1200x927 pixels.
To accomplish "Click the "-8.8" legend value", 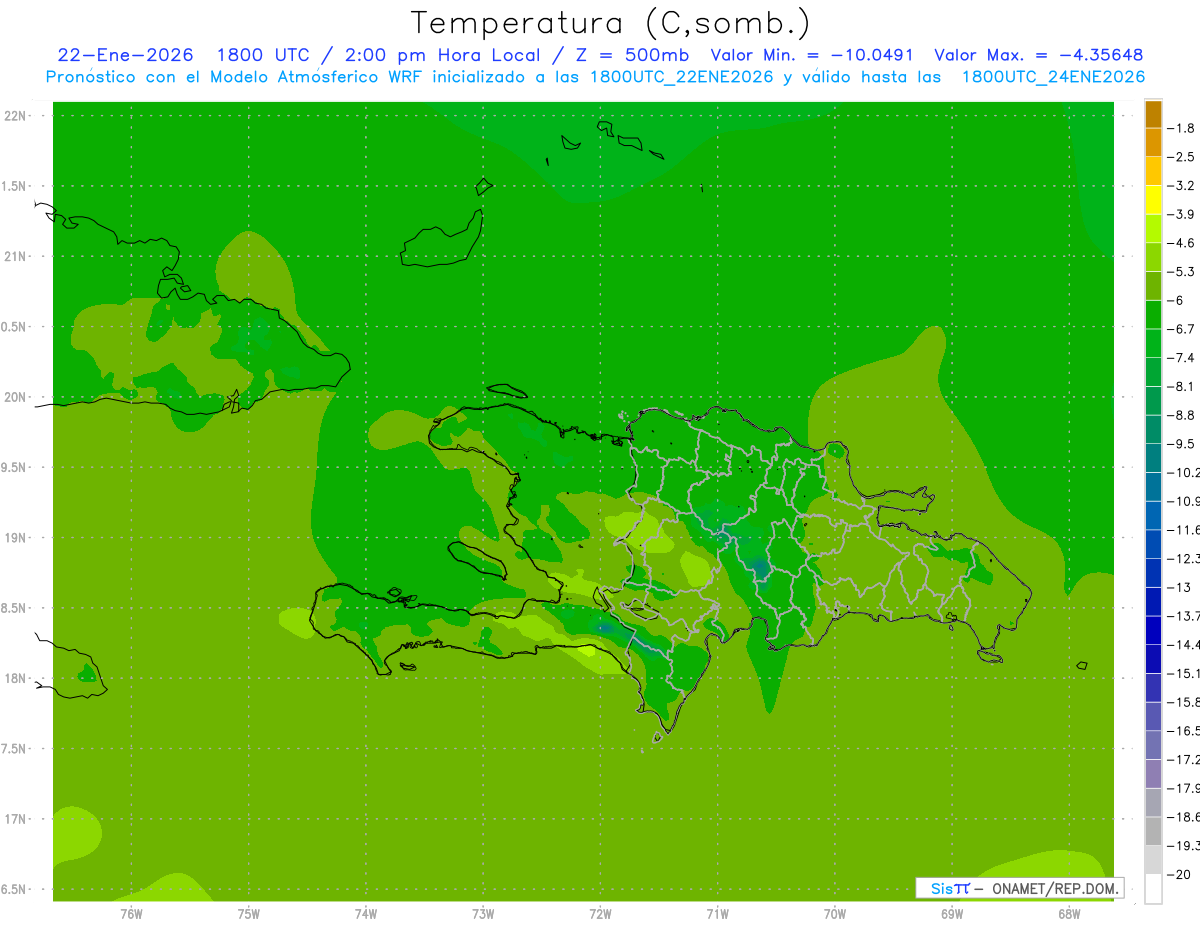I will pyautogui.click(x=1181, y=415).
